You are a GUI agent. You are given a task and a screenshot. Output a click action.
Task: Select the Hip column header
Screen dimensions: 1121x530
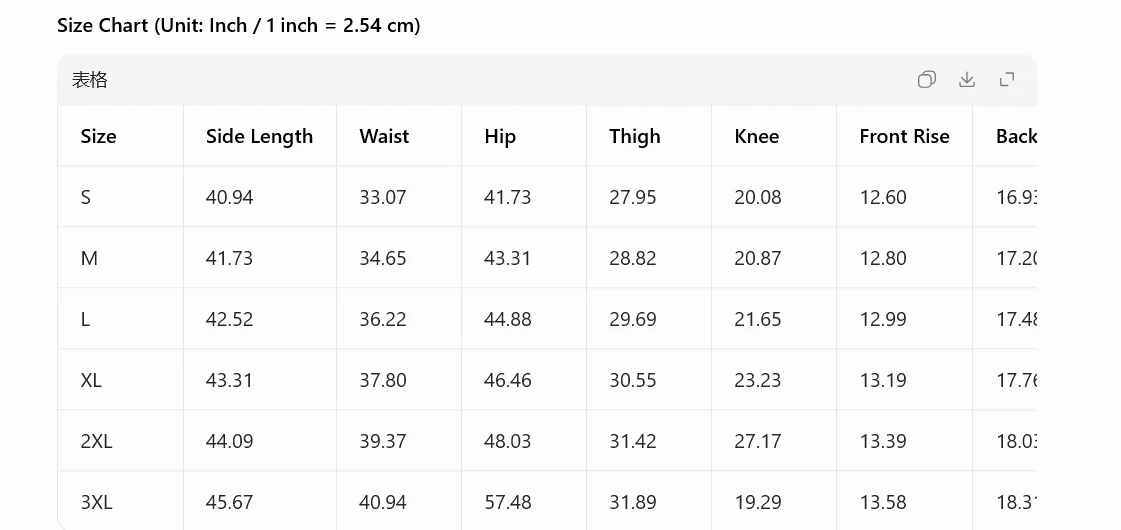500,137
